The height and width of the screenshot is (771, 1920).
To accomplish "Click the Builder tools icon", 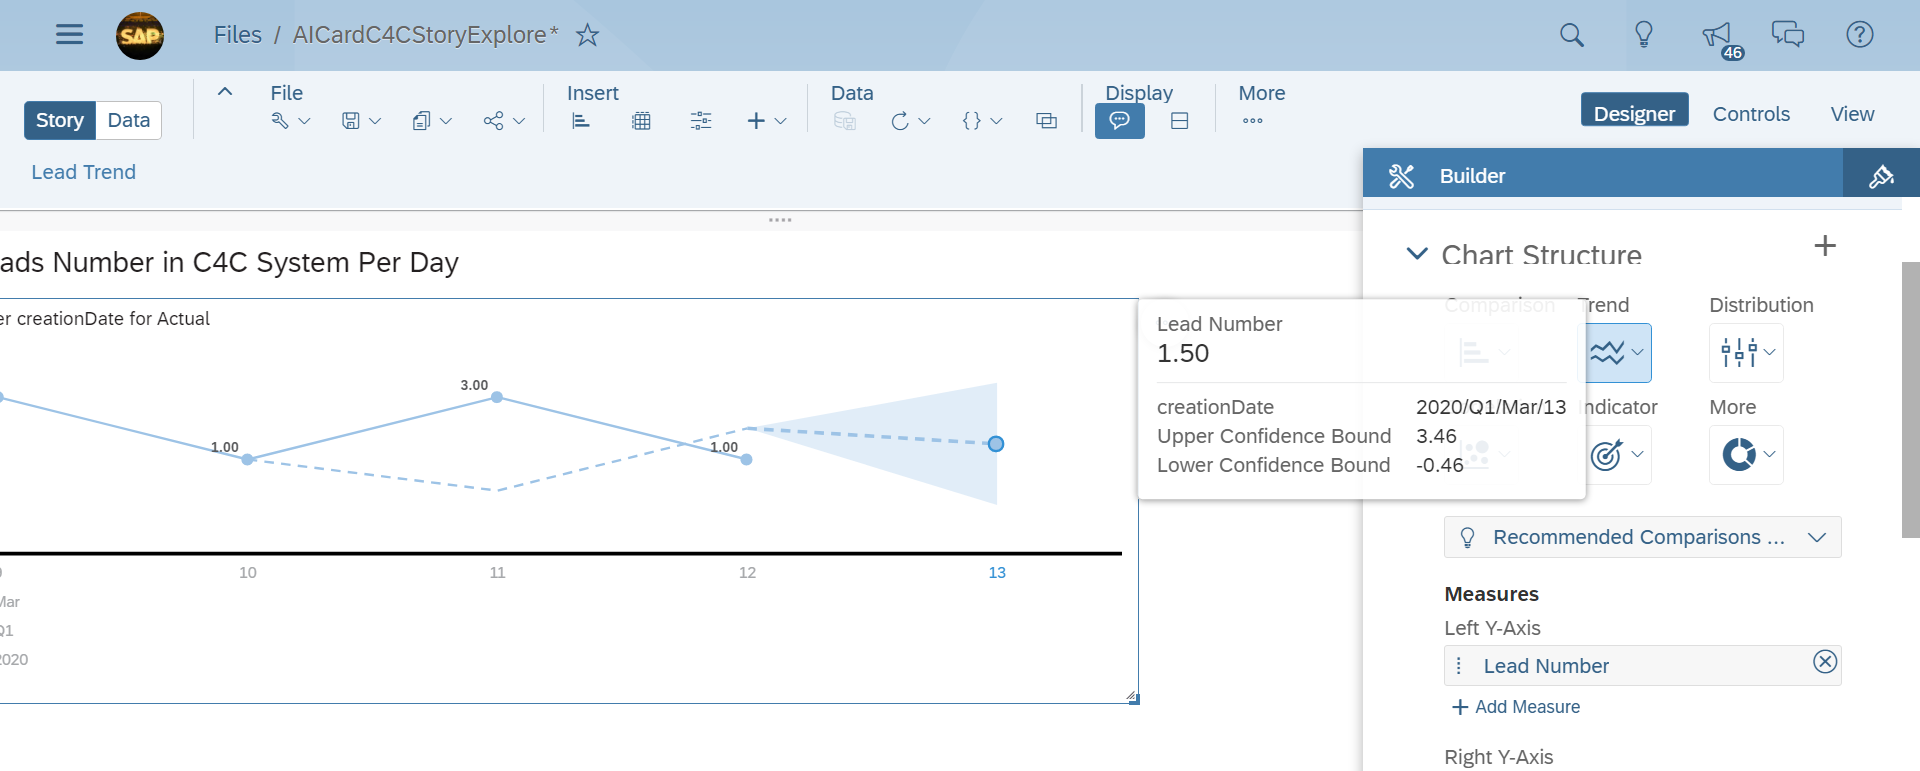I will [1402, 176].
